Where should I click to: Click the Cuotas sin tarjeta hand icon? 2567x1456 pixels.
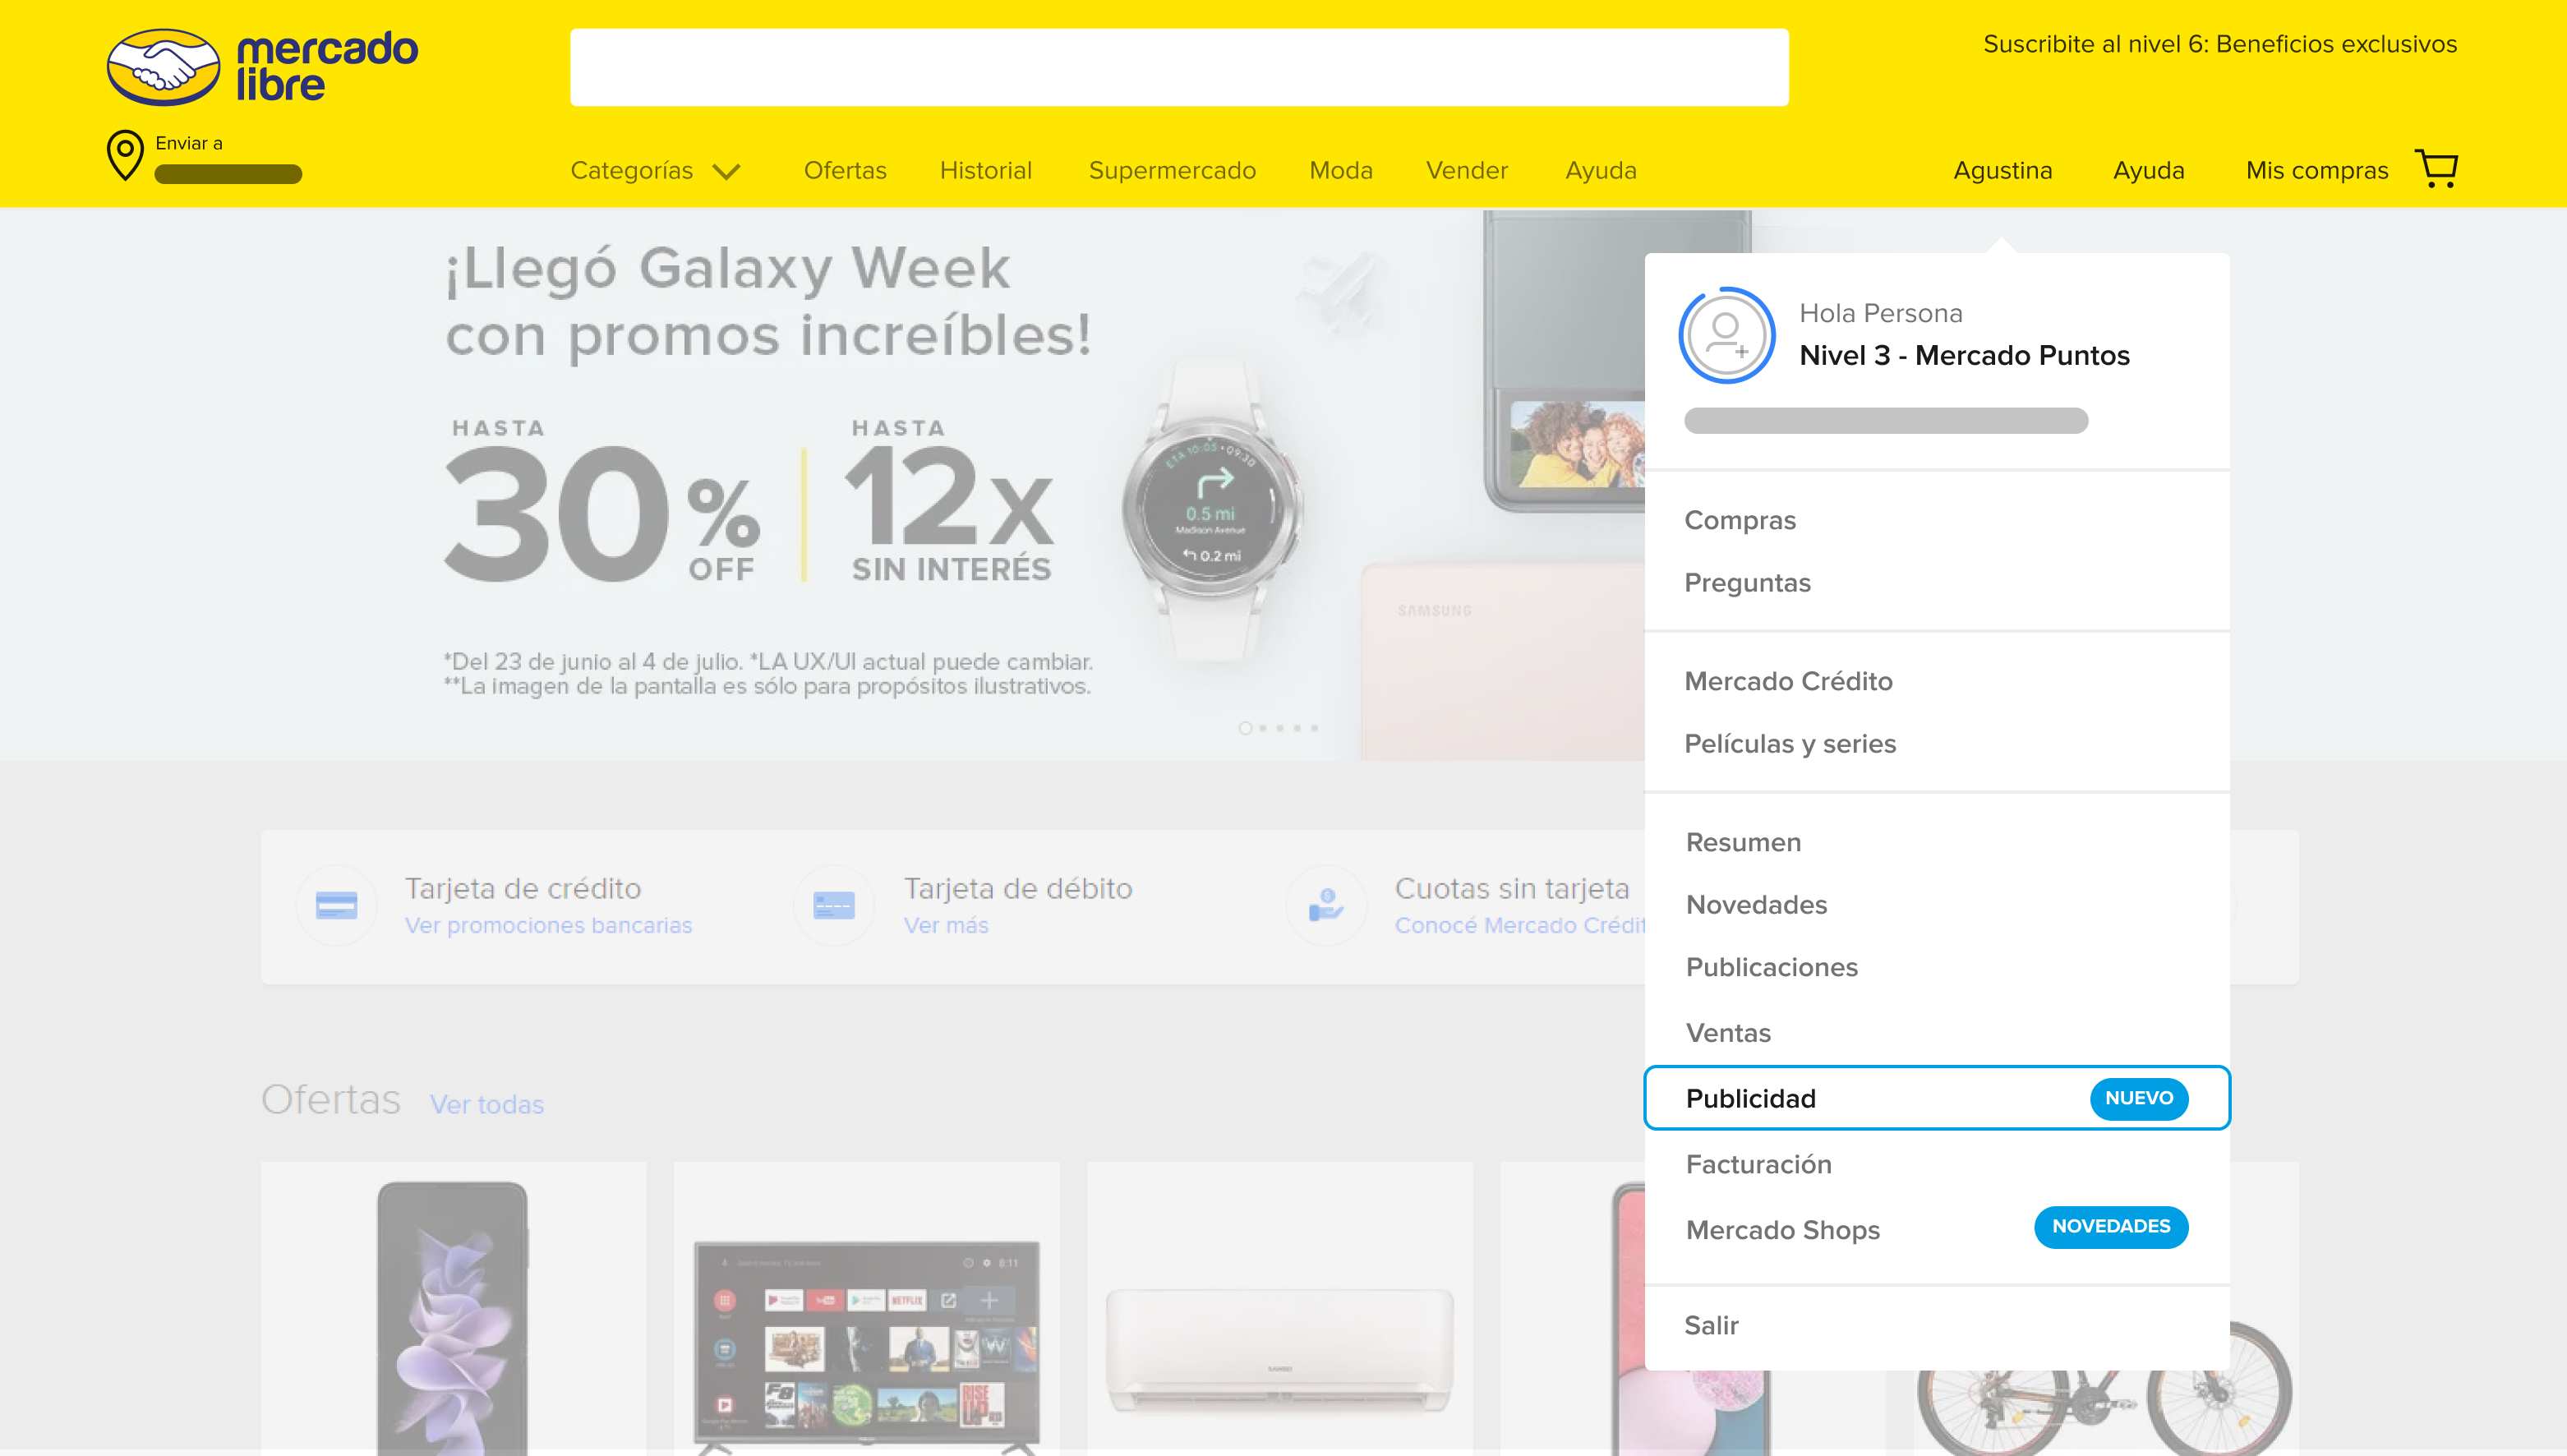(1326, 905)
